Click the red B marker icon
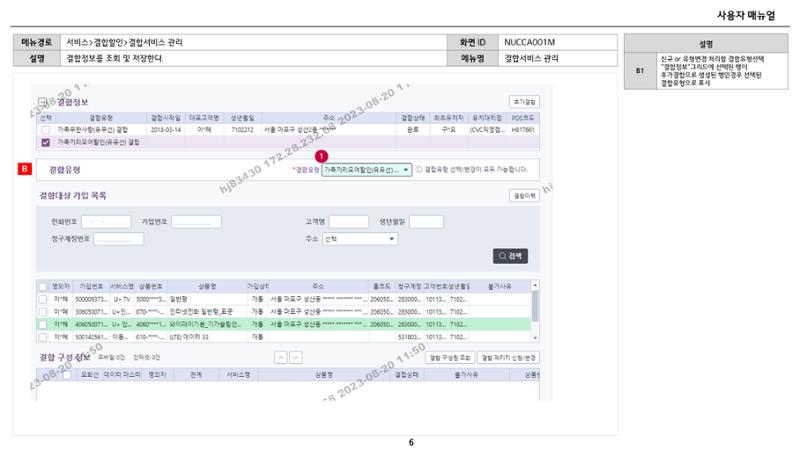This screenshot has height=450, width=800. (24, 169)
